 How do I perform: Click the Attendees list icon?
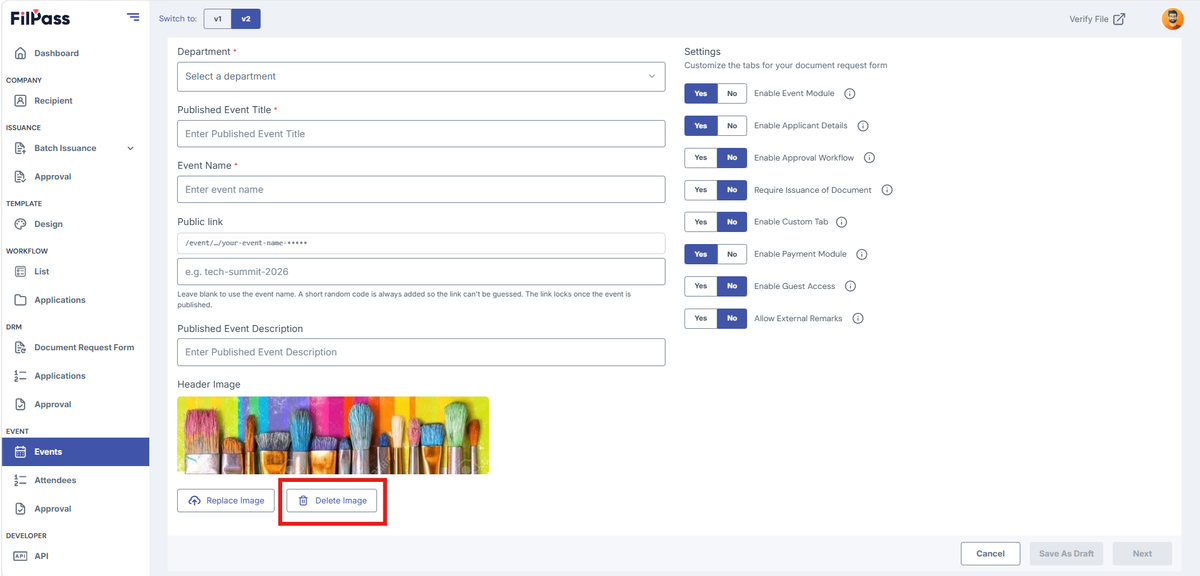[x=20, y=480]
